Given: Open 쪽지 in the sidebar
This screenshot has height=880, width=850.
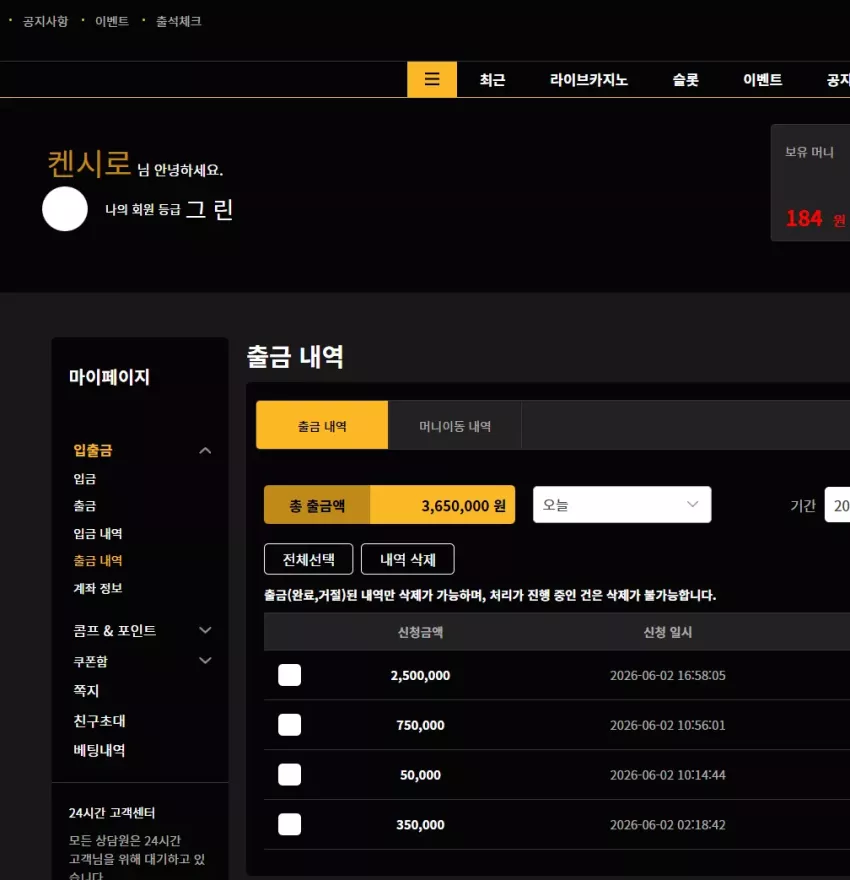Looking at the screenshot, I should coord(86,690).
